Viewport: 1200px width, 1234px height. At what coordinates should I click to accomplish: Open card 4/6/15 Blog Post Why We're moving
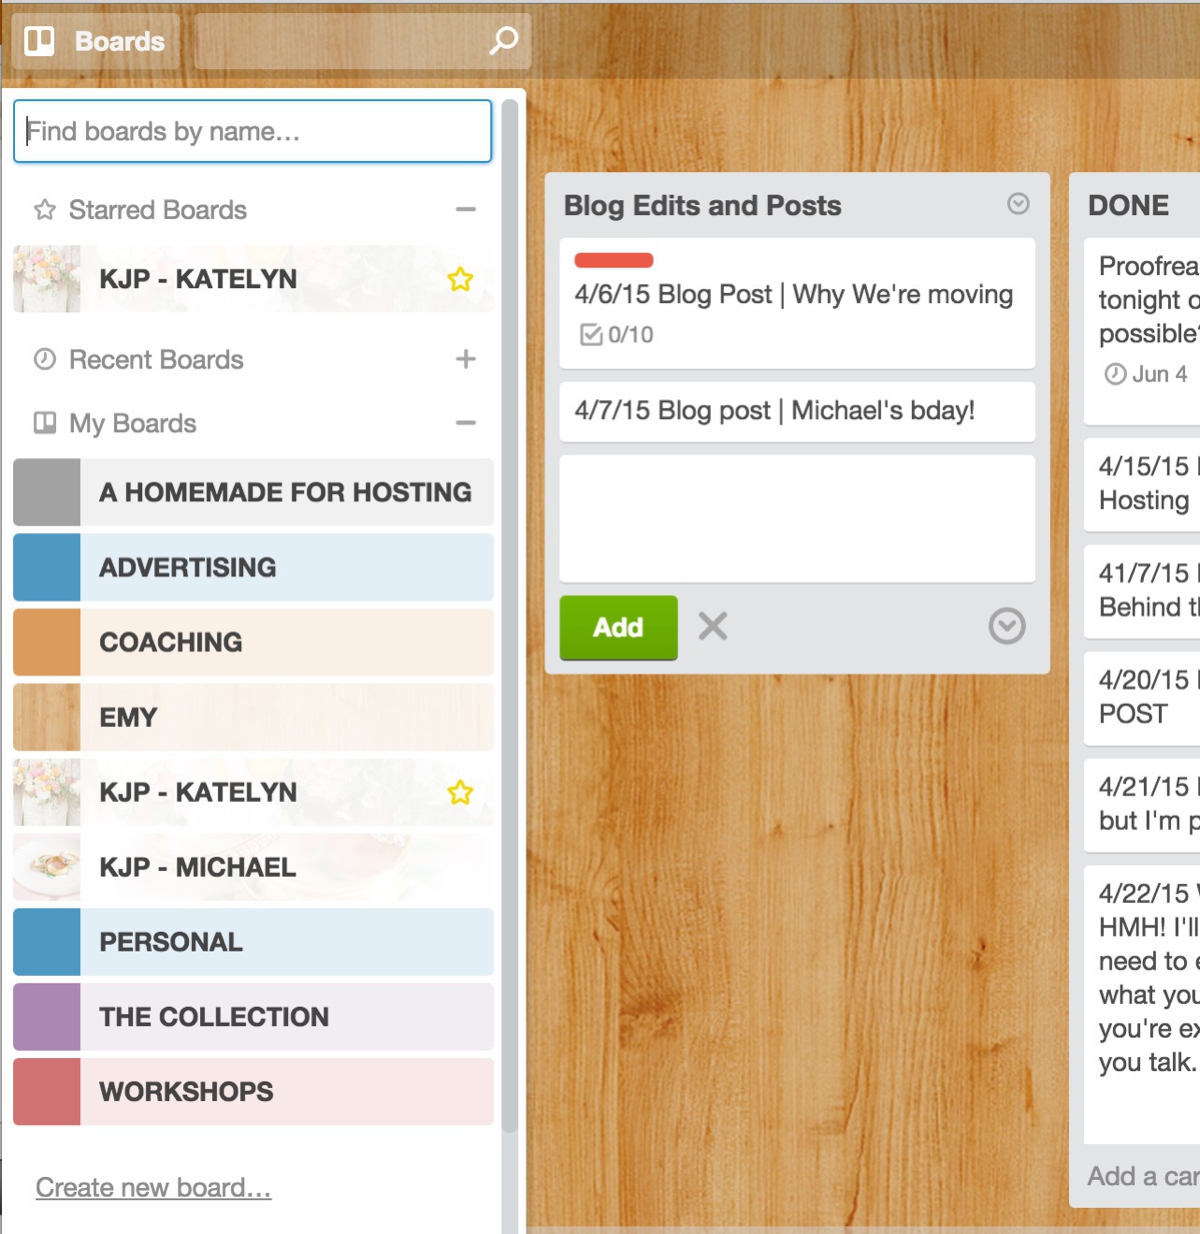click(x=797, y=303)
